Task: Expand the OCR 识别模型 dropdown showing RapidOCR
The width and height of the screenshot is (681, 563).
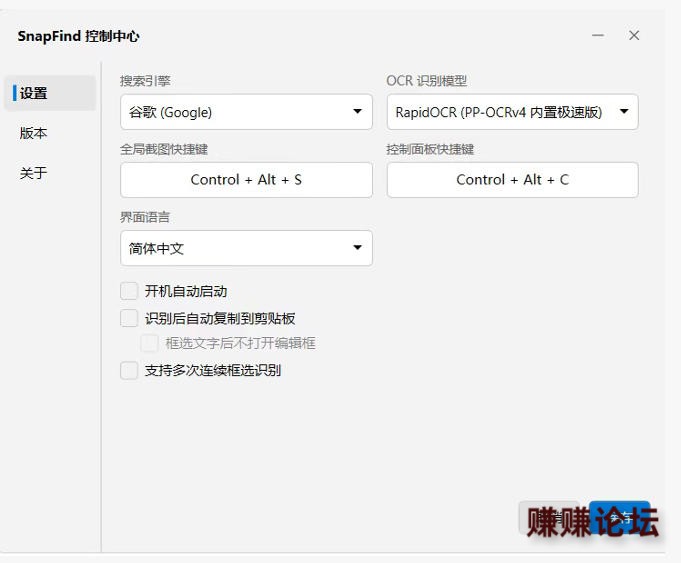Action: 512,112
